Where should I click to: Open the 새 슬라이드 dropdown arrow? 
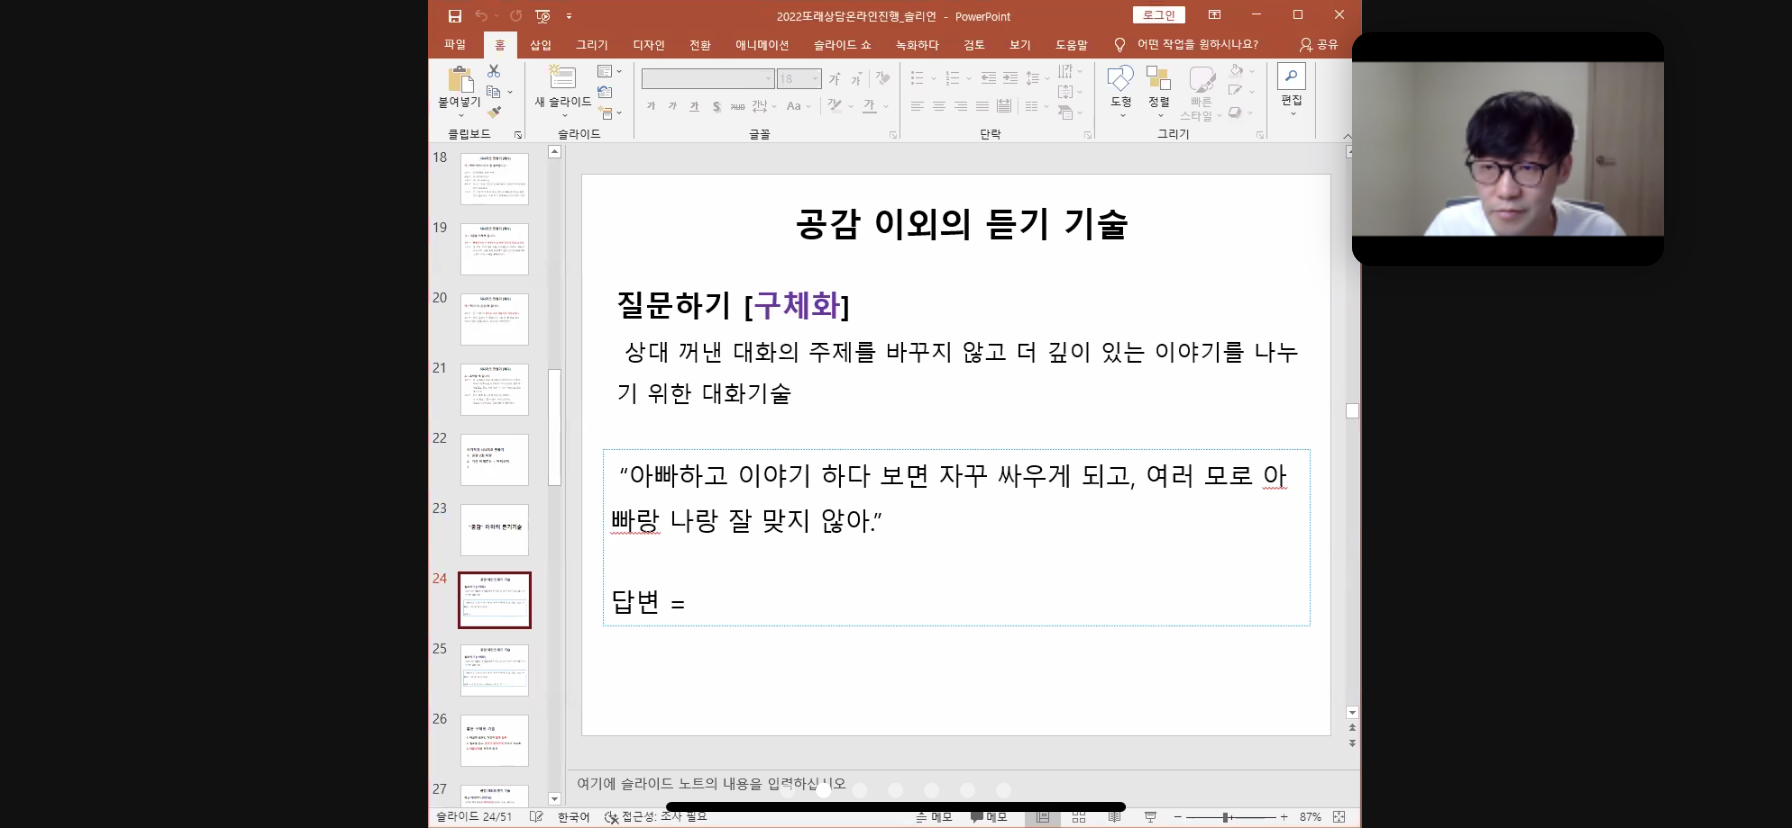pyautogui.click(x=563, y=114)
